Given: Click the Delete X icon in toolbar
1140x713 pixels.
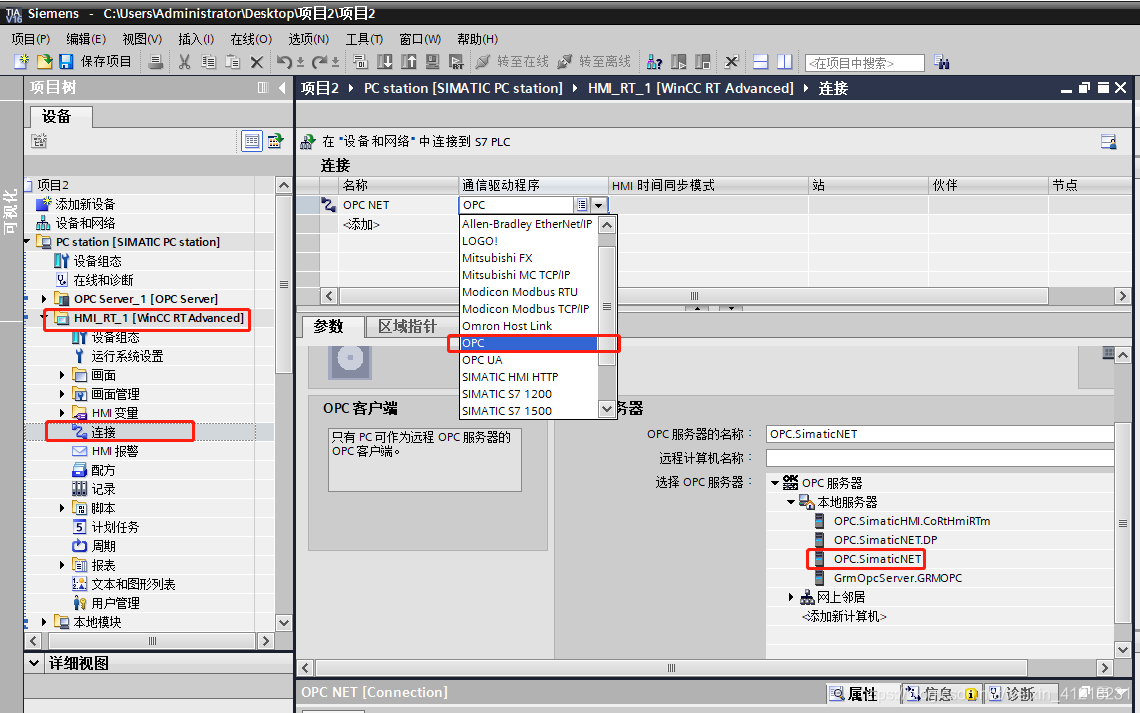Looking at the screenshot, I should pyautogui.click(x=256, y=63).
